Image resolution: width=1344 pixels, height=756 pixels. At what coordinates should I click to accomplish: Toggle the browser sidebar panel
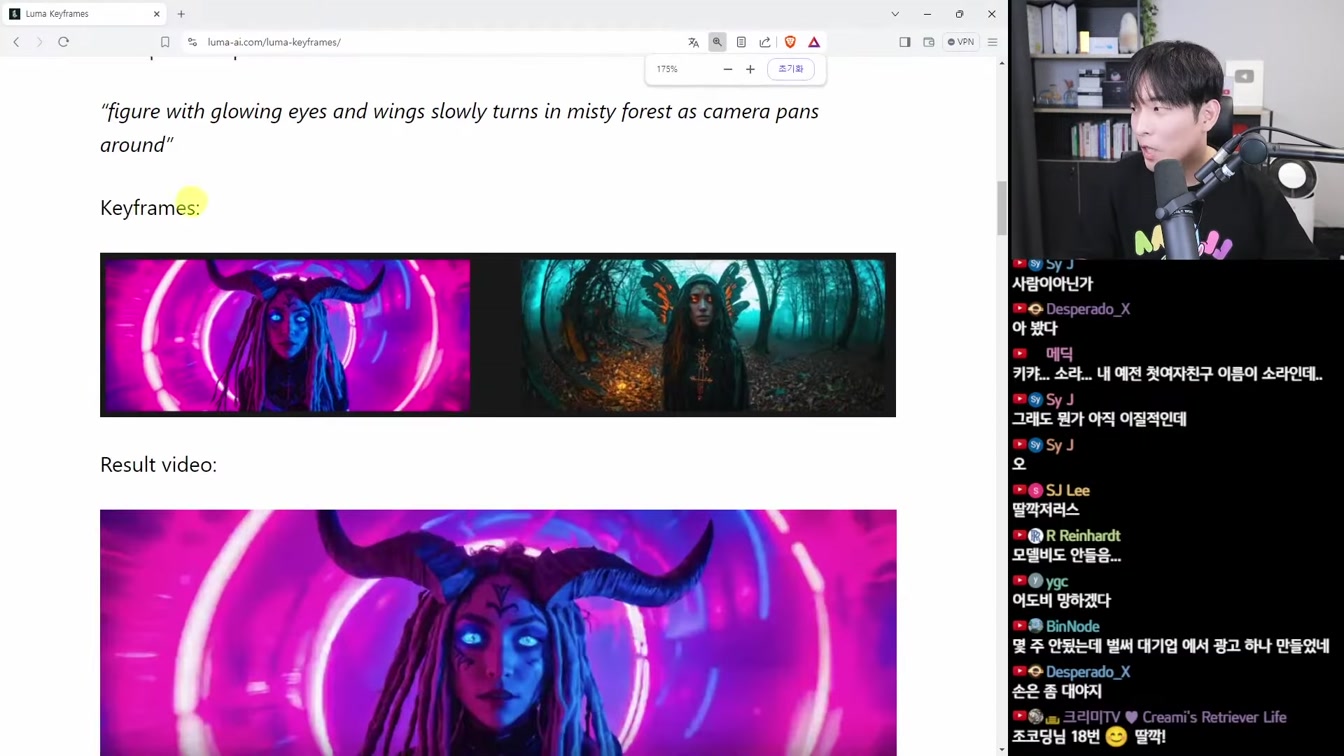pyautogui.click(x=905, y=42)
